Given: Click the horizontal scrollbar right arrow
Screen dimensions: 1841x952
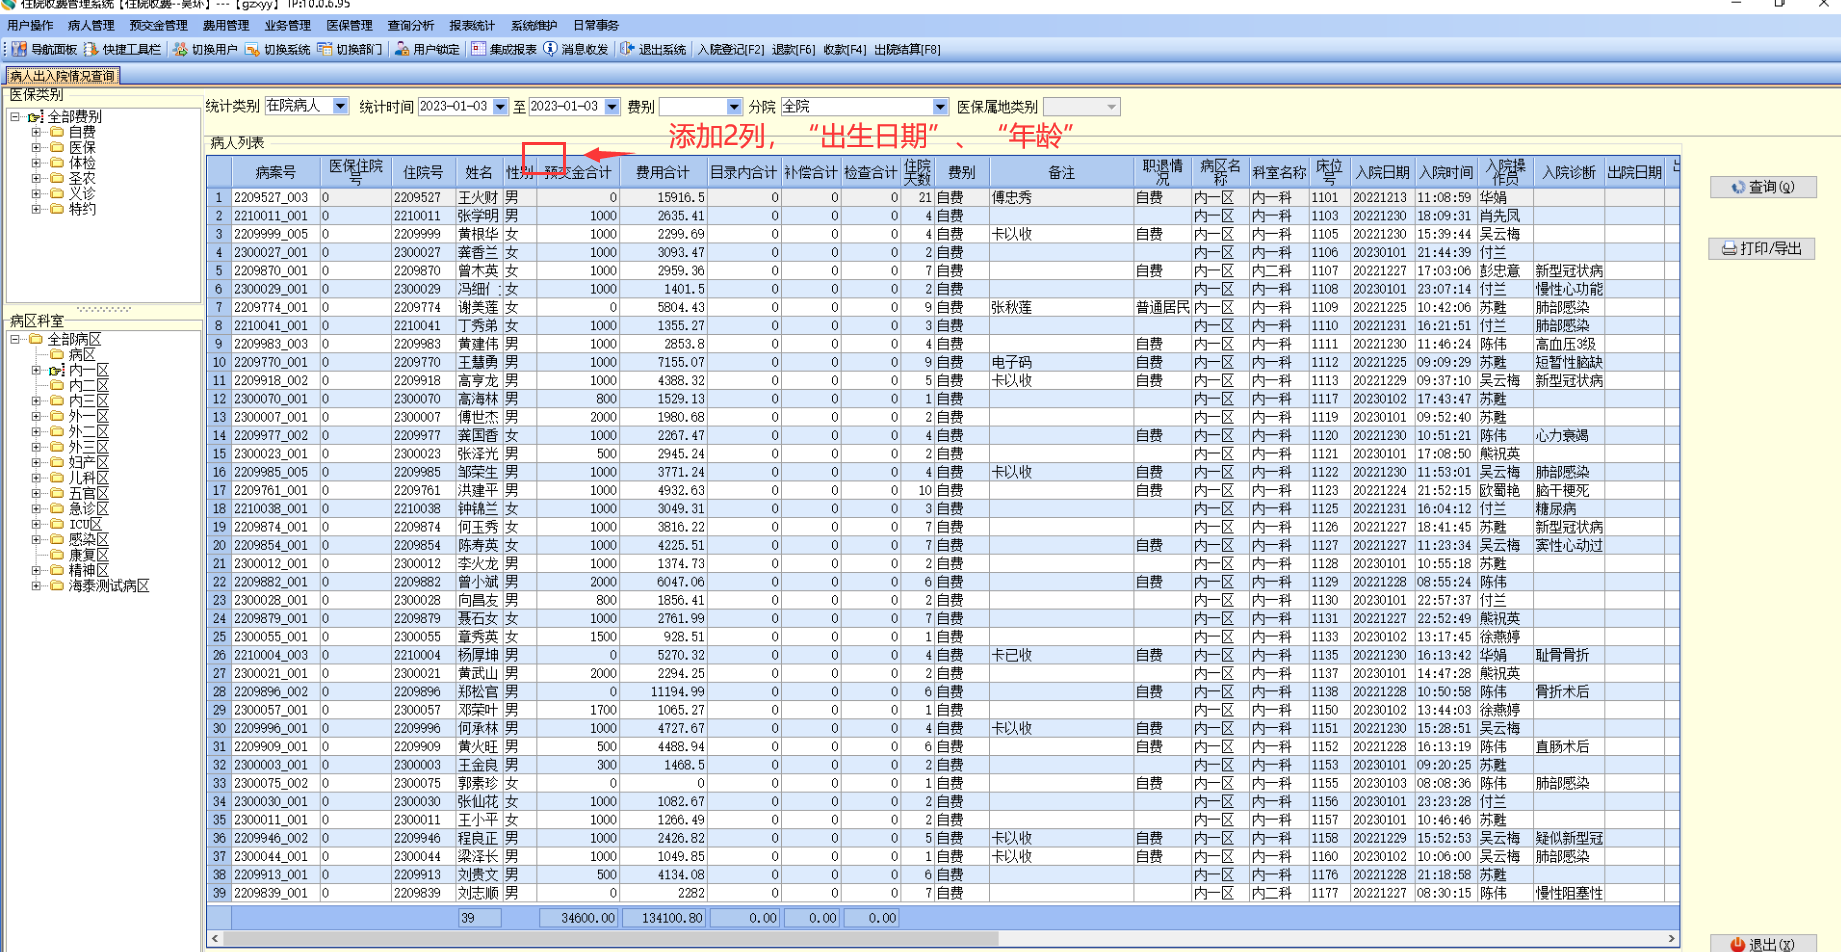Looking at the screenshot, I should (x=1671, y=938).
